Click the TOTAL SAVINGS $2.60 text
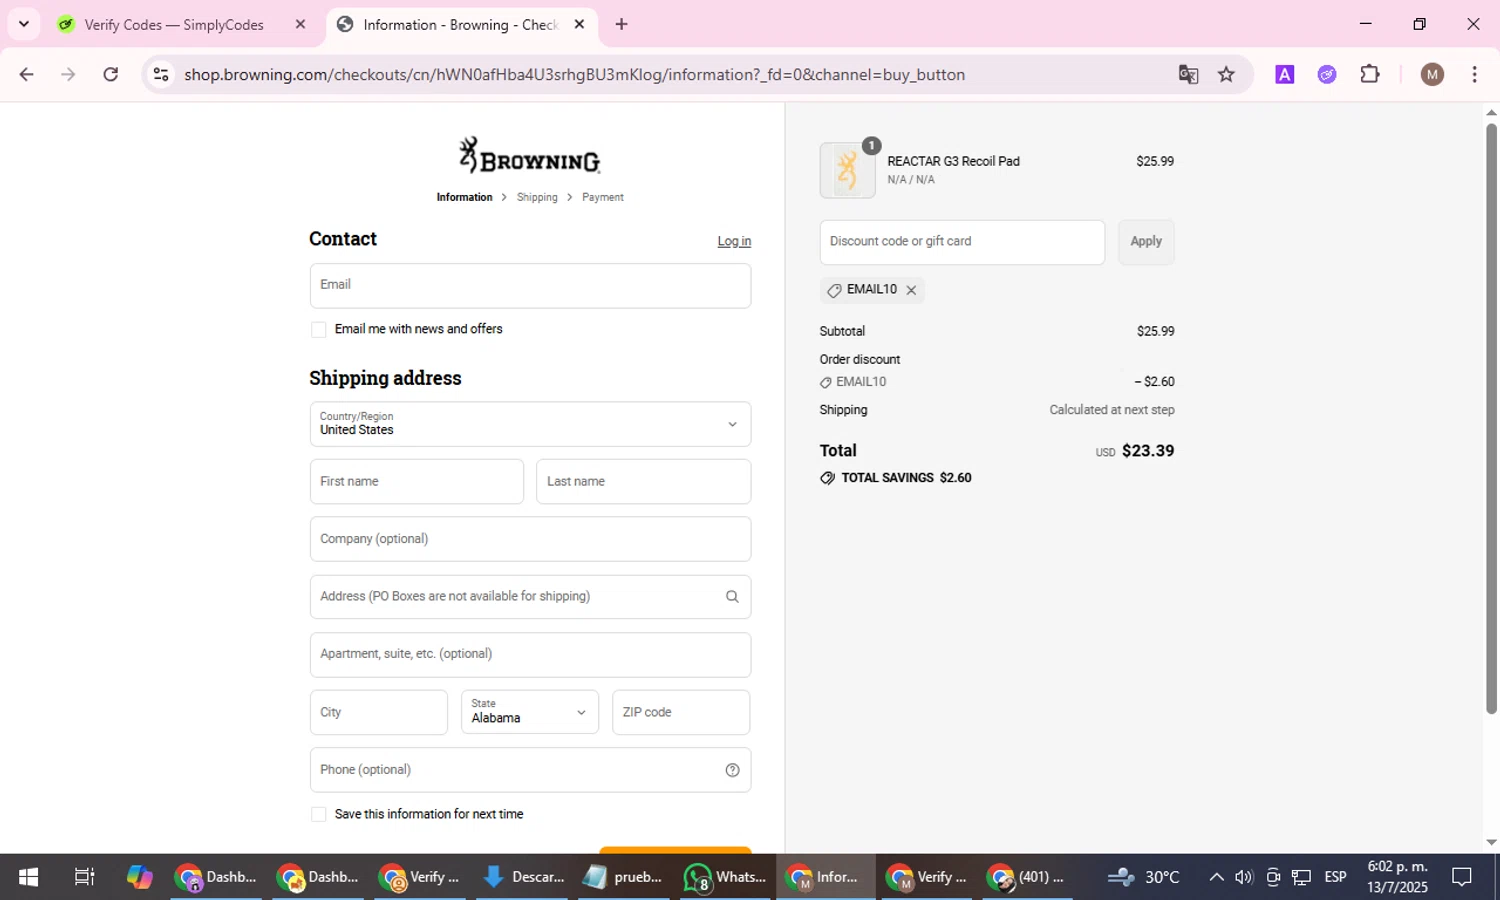 906,478
